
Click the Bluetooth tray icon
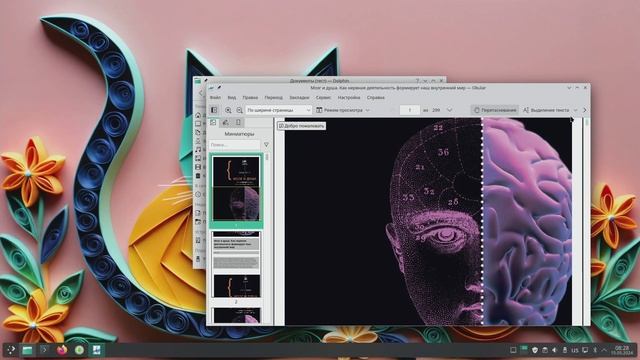tap(595, 350)
